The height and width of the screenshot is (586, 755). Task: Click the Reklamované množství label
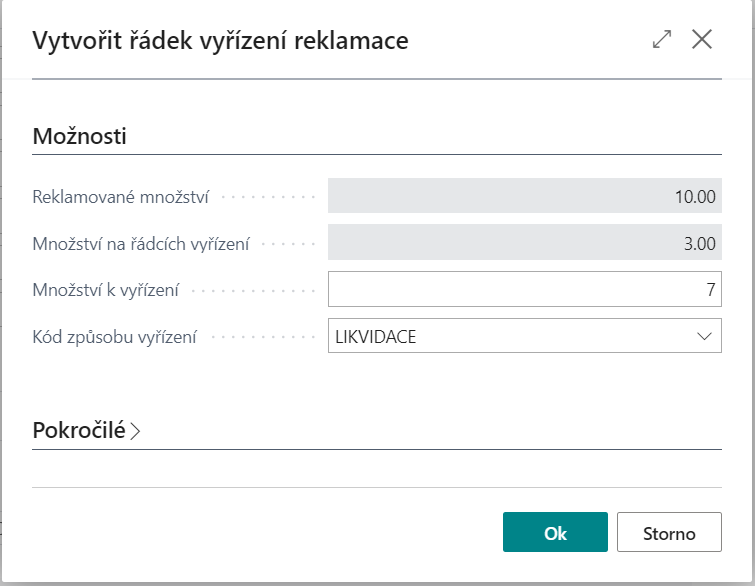121,197
